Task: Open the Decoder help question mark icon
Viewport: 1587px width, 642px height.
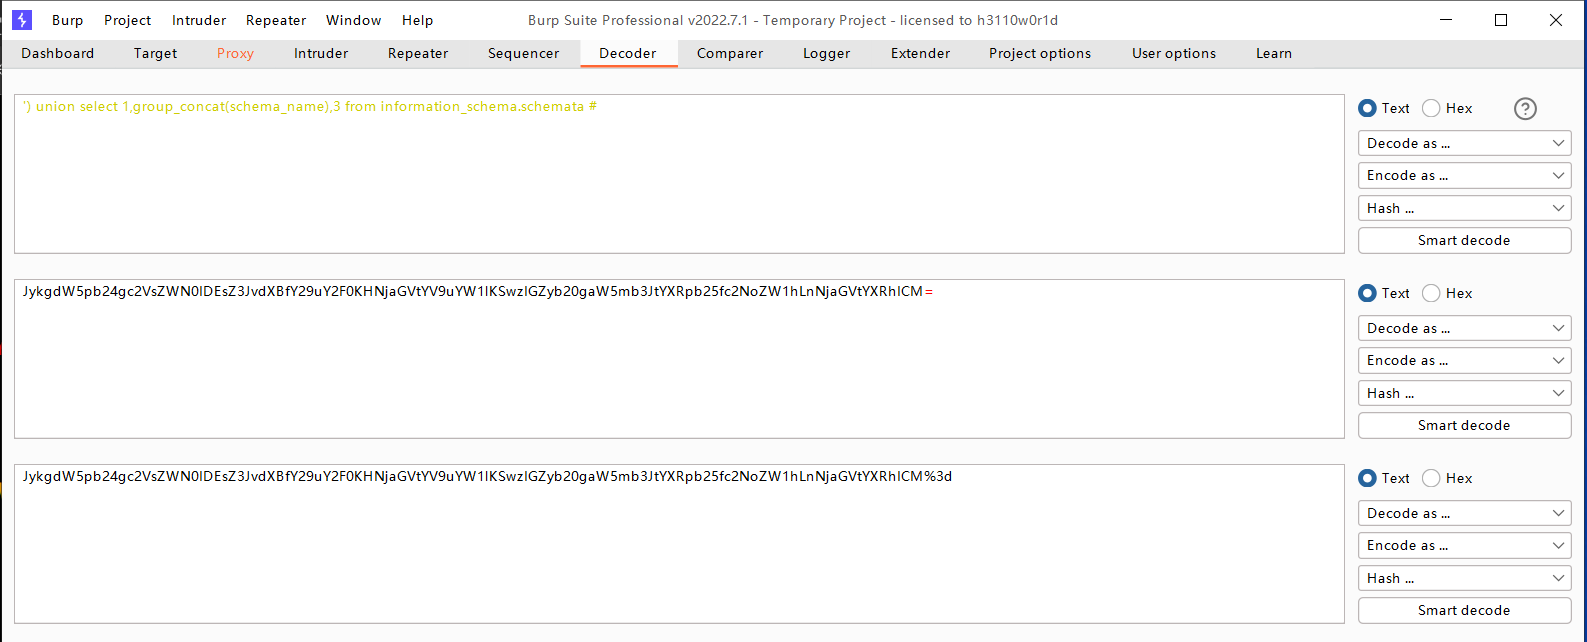Action: coord(1525,109)
